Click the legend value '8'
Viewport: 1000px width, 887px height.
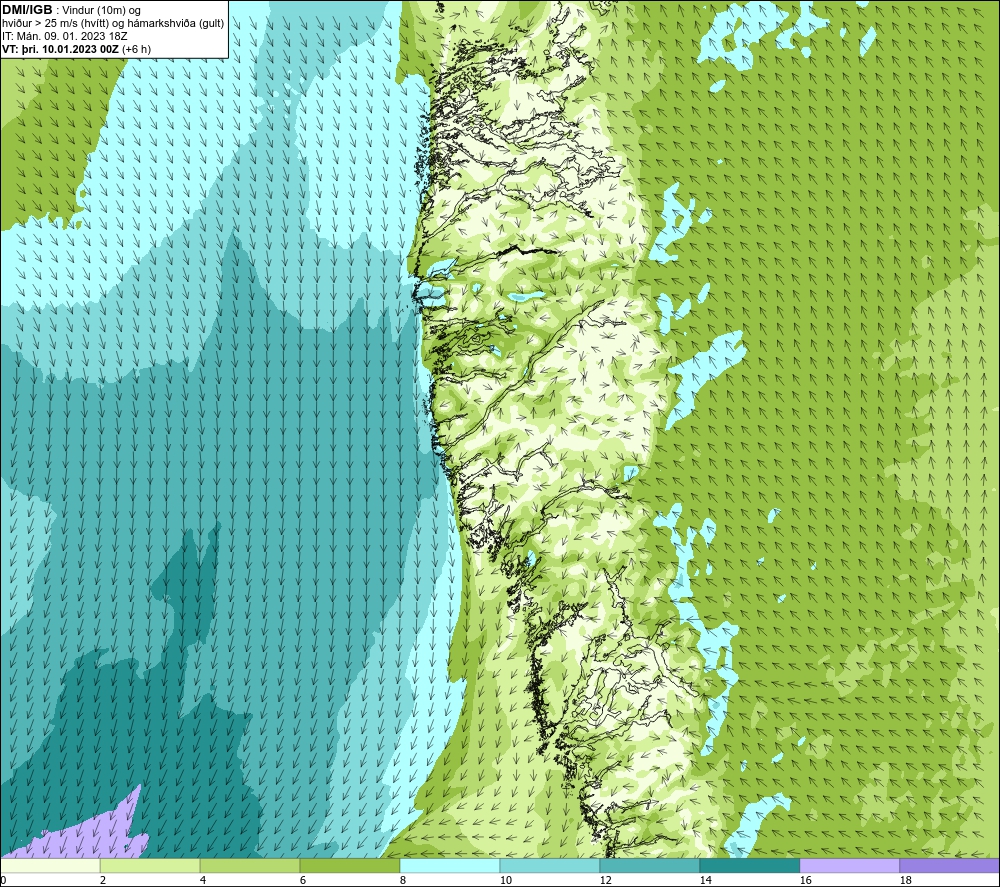pos(402,880)
